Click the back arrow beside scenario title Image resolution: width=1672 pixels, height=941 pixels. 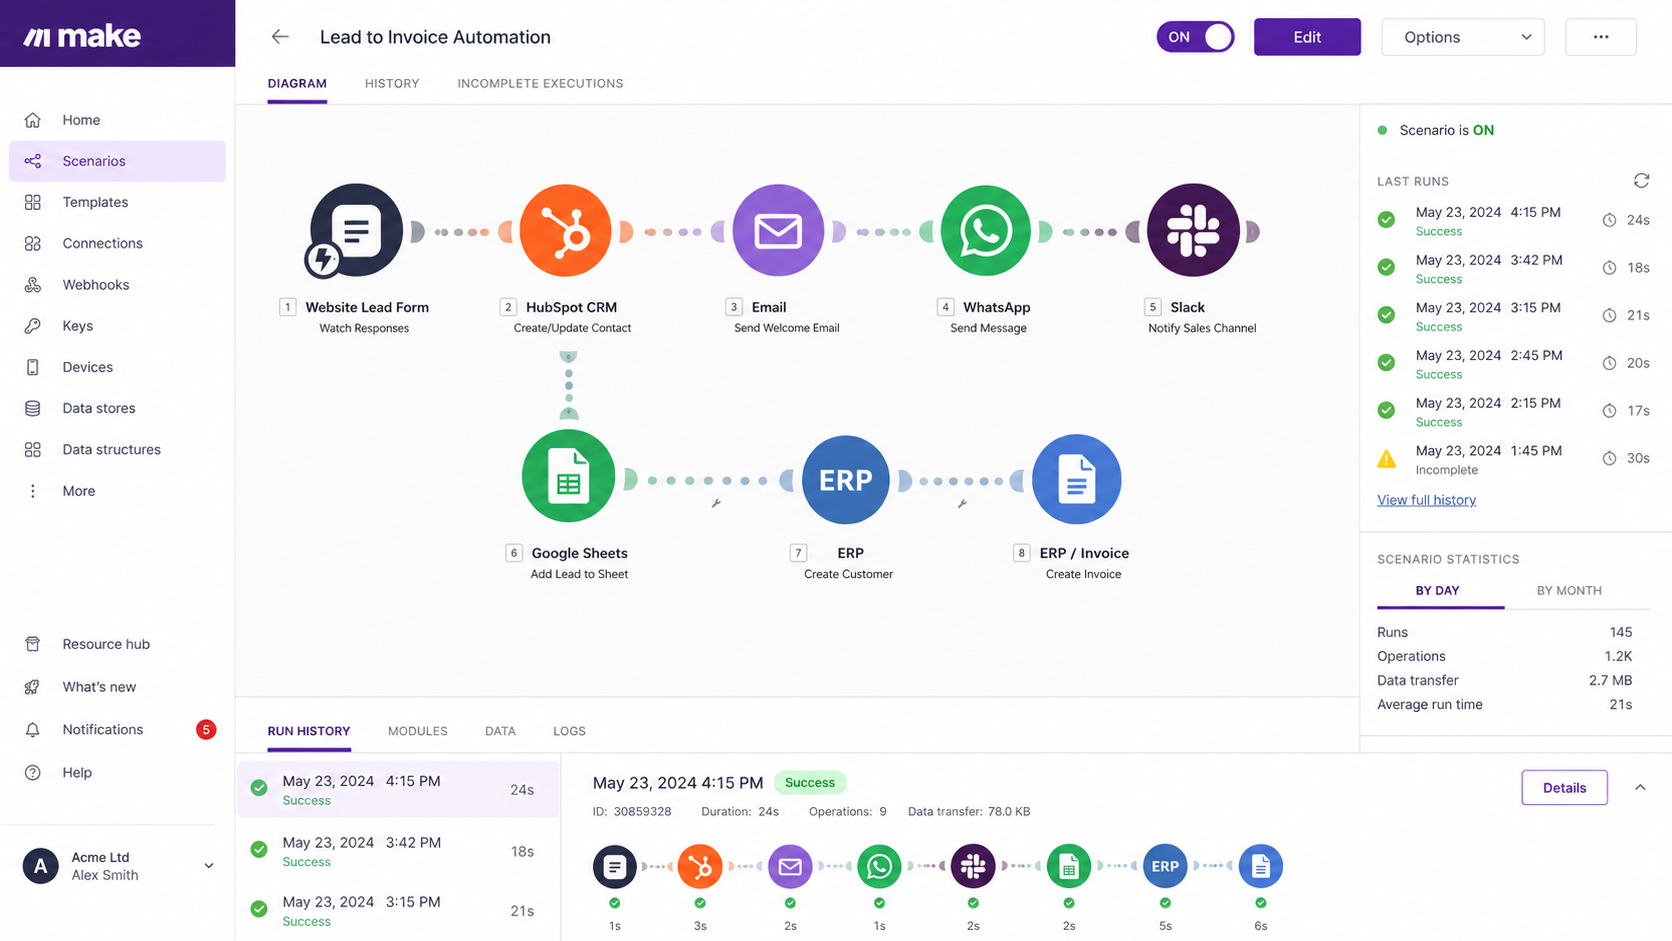[x=280, y=37]
